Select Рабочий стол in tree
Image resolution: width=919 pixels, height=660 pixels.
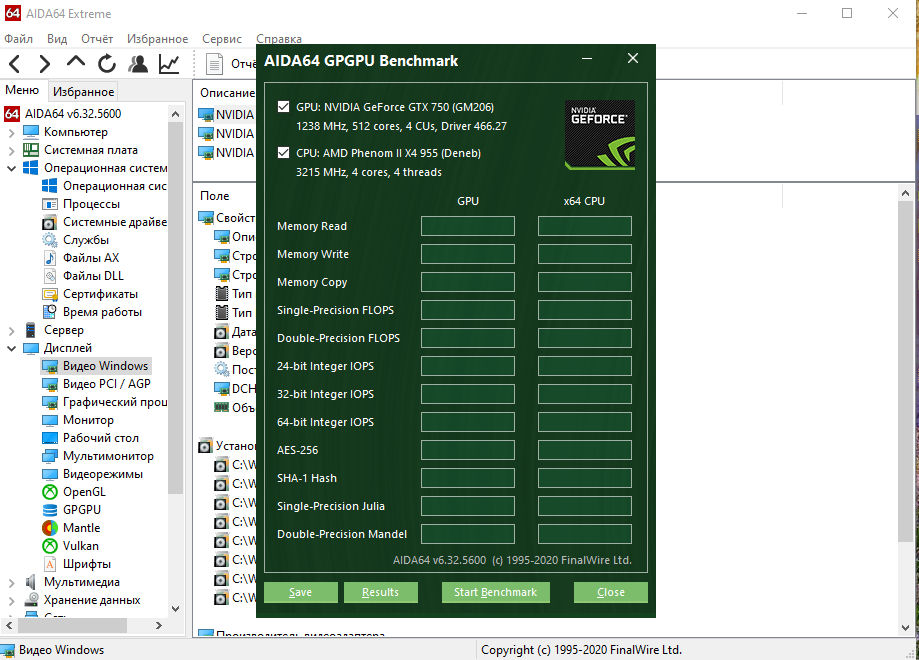[101, 438]
